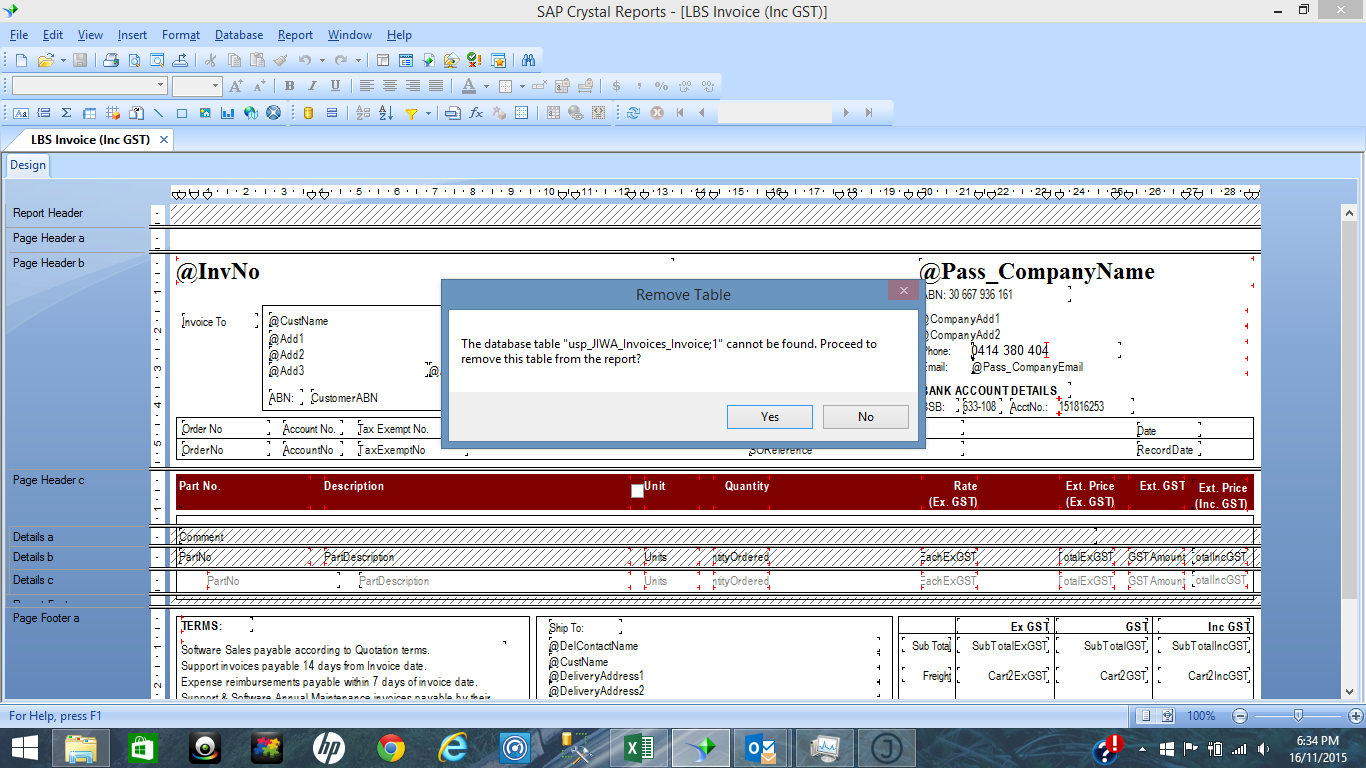Expand the font name combo box
Image resolution: width=1366 pixels, height=768 pixels.
pyautogui.click(x=160, y=86)
